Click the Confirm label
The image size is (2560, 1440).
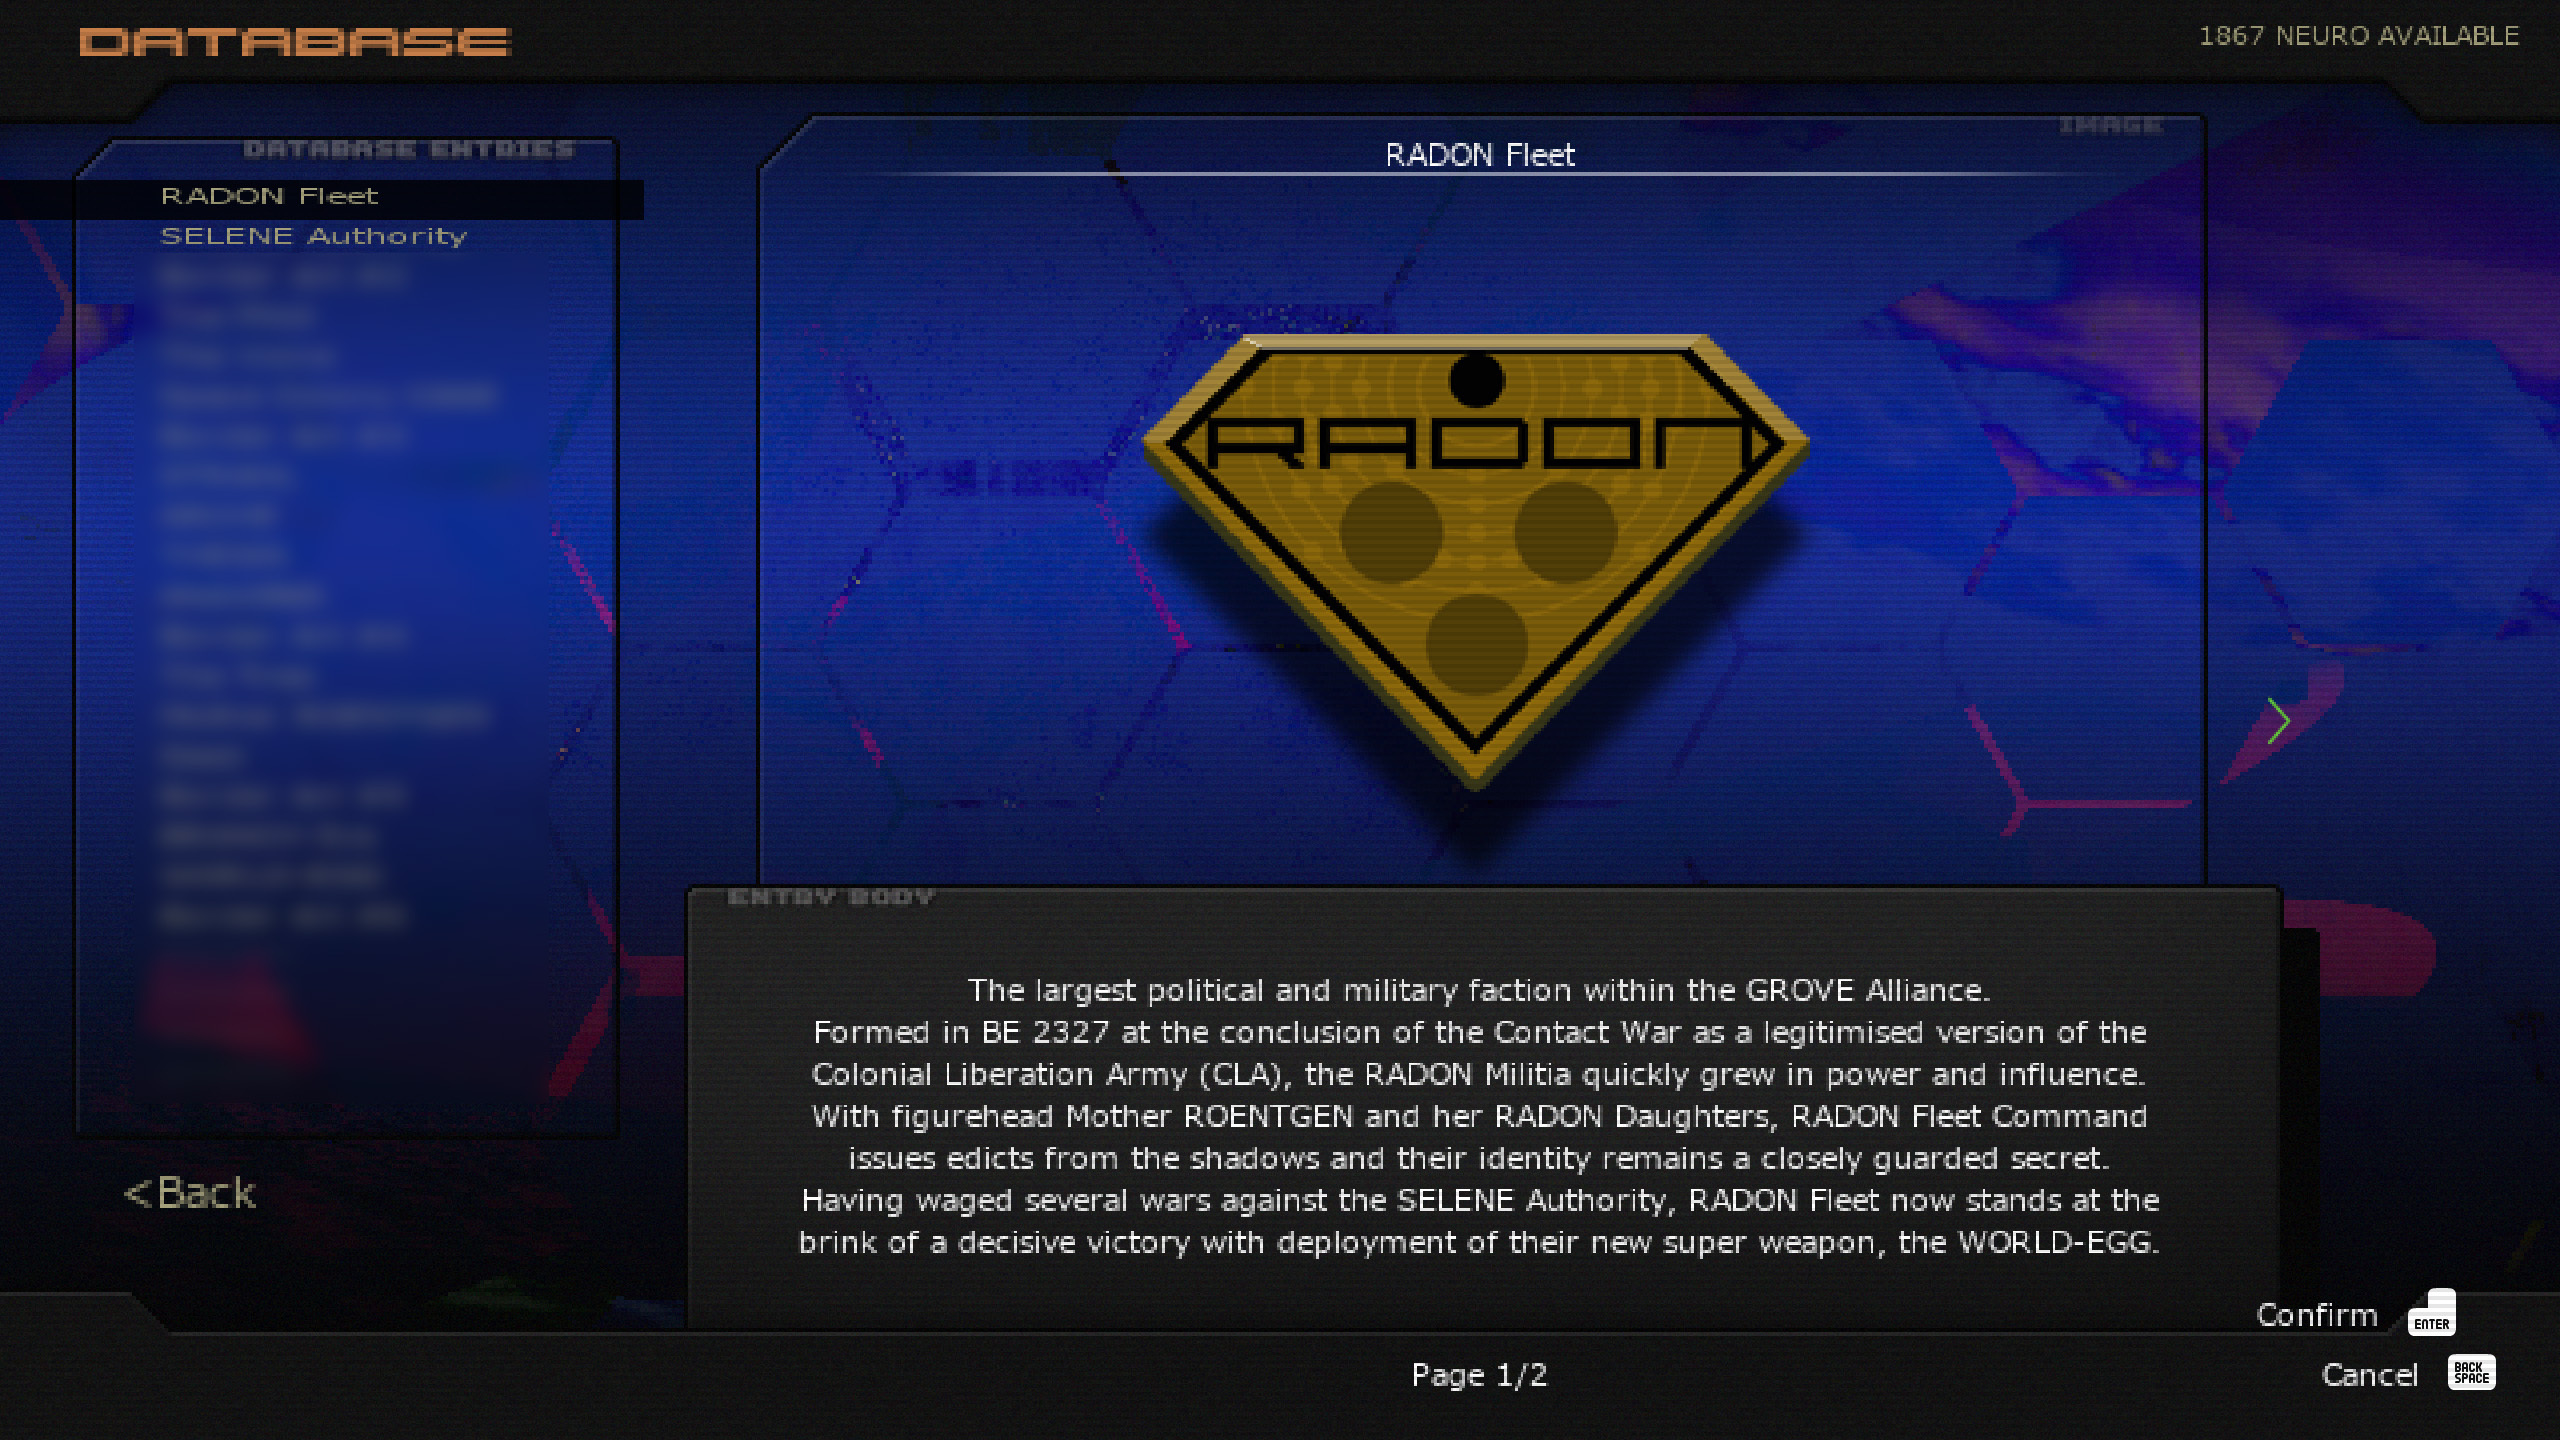point(2316,1314)
